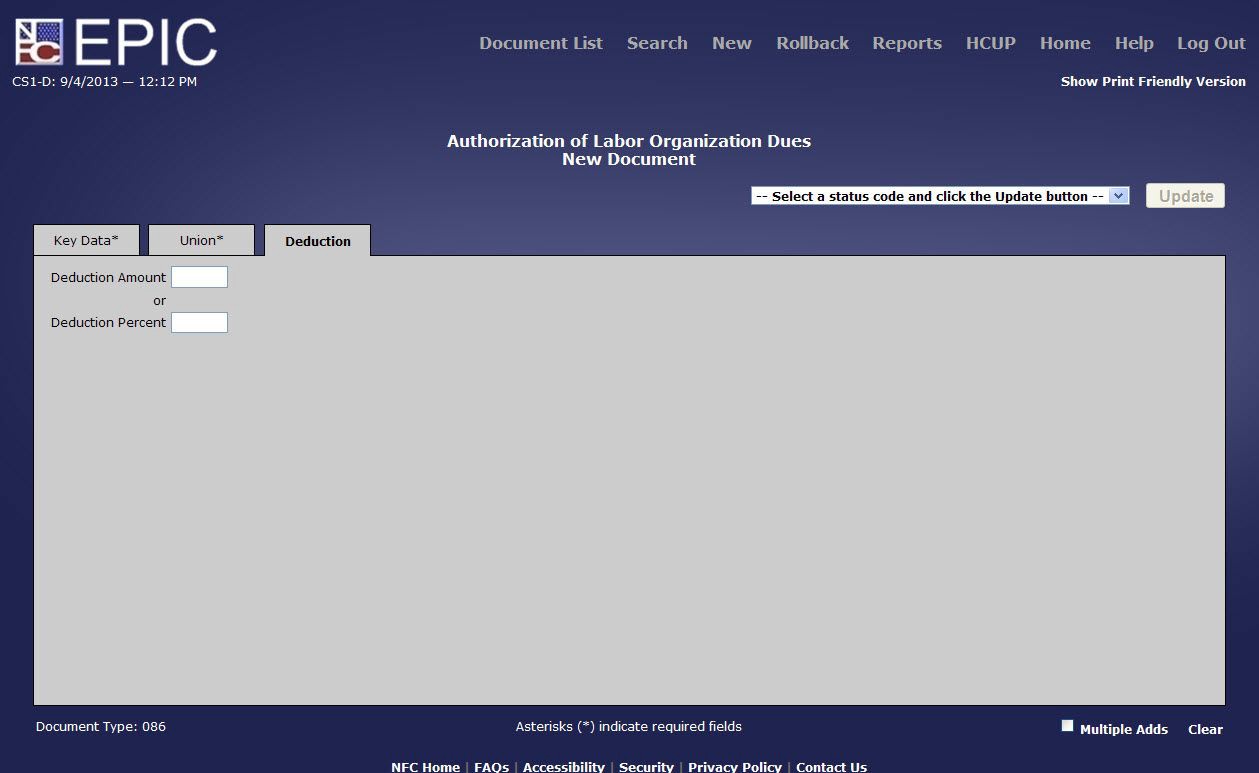Select New from the navigation bar
The height and width of the screenshot is (773, 1259).
(x=731, y=43)
